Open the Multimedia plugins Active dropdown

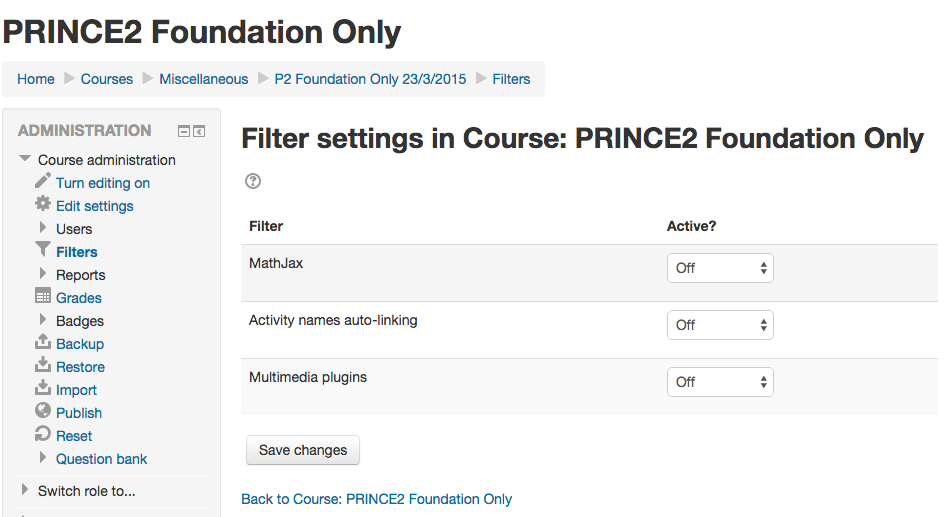click(720, 382)
